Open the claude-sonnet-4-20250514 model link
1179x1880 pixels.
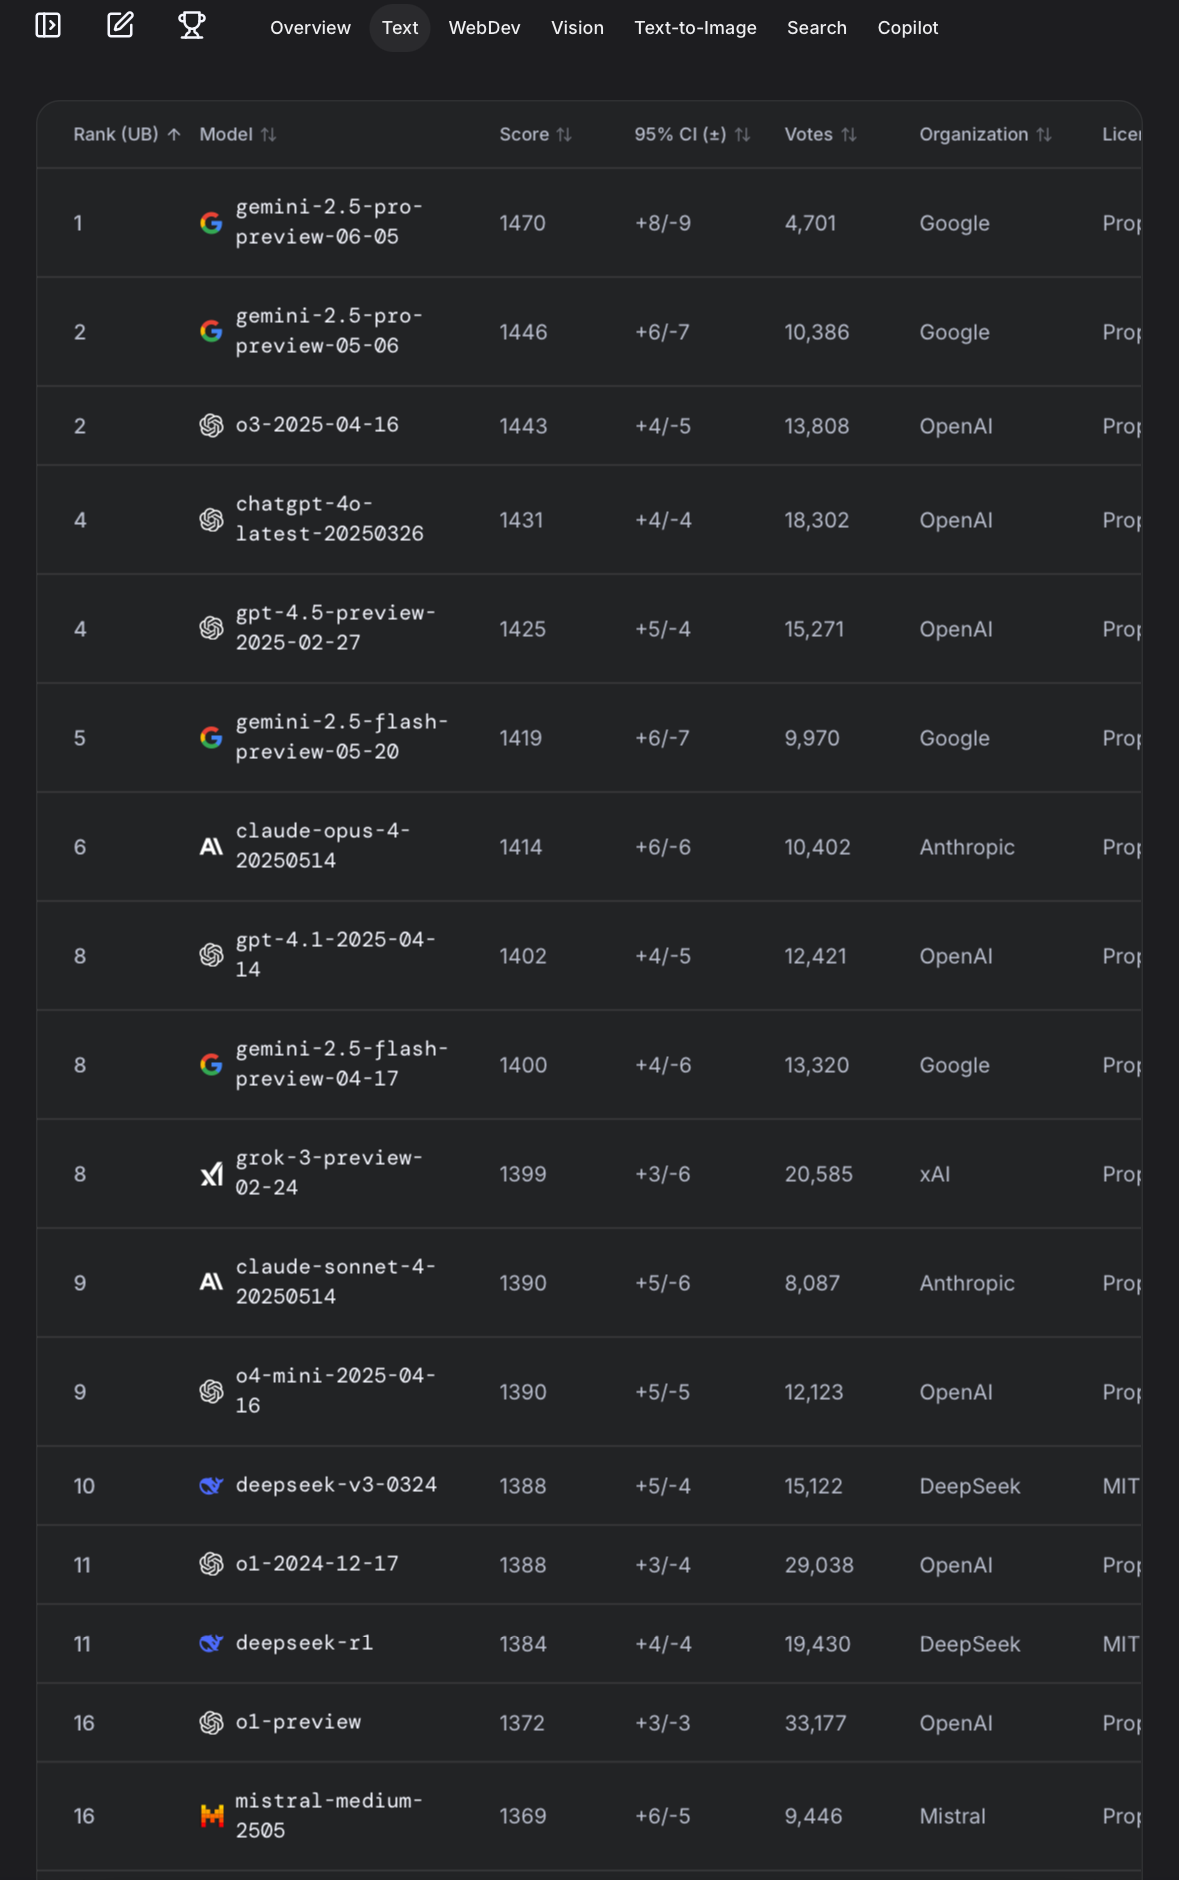click(335, 1282)
